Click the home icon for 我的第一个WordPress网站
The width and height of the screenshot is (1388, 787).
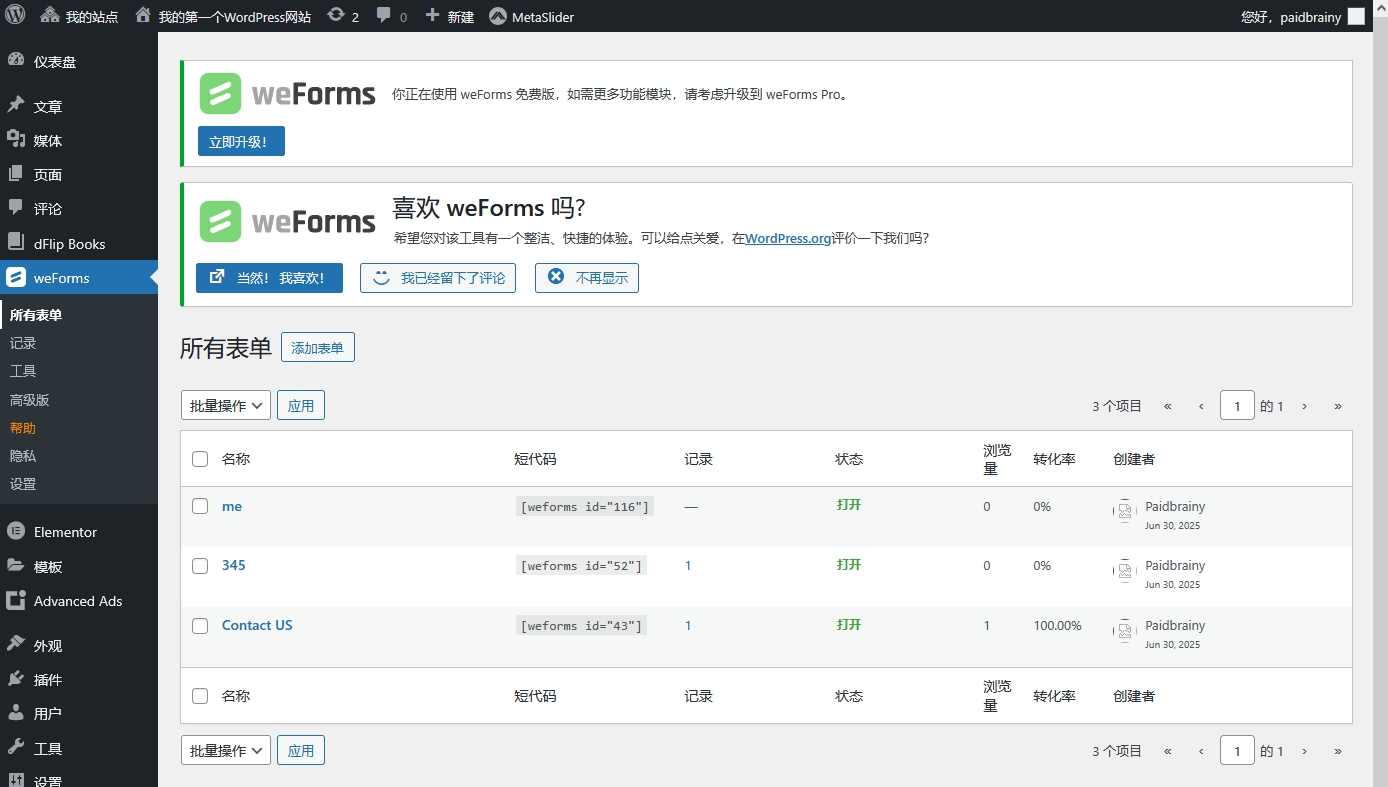point(143,16)
